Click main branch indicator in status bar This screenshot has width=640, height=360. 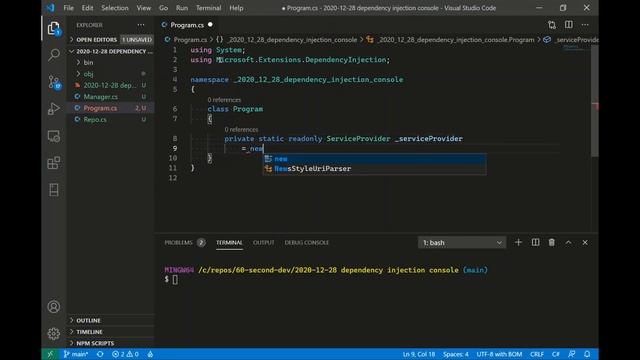point(76,354)
